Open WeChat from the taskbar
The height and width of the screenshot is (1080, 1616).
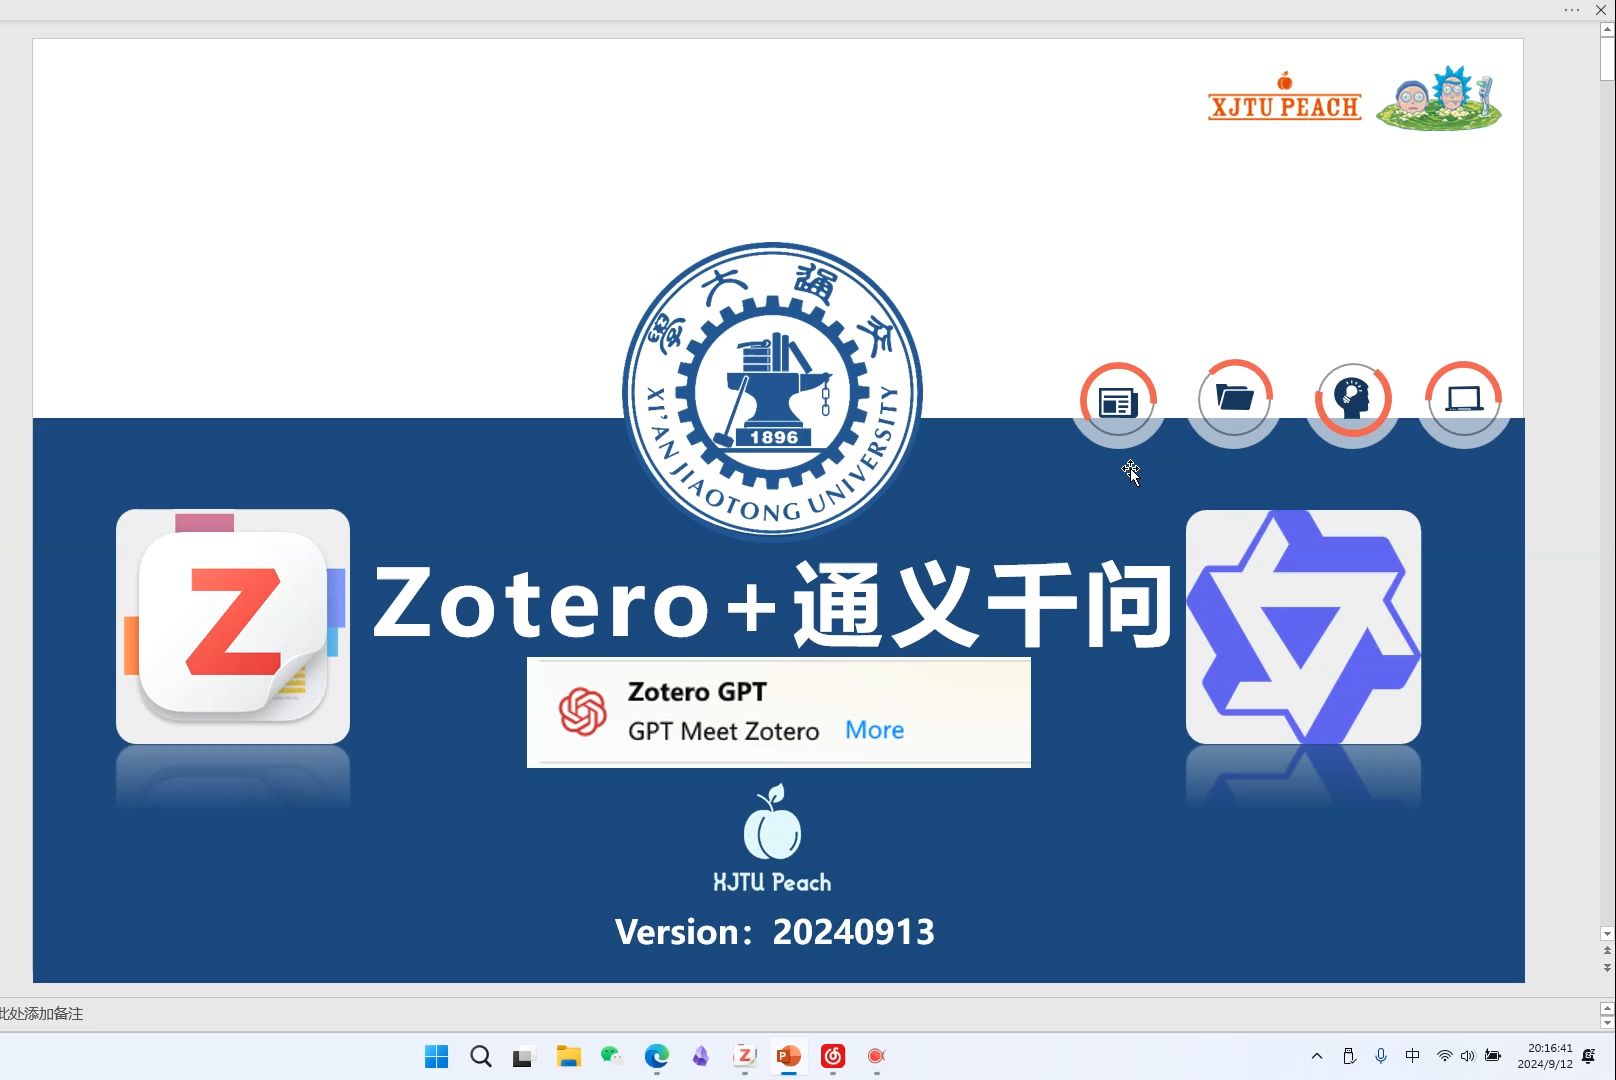coord(612,1056)
